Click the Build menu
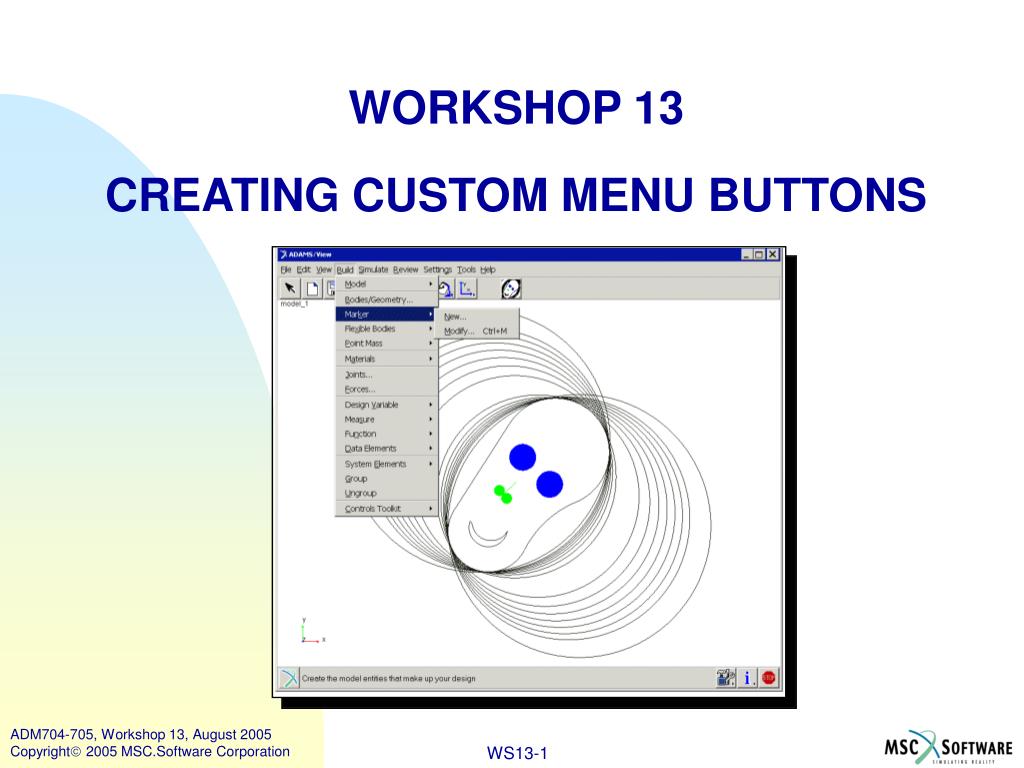This screenshot has width=1024, height=768. [345, 269]
